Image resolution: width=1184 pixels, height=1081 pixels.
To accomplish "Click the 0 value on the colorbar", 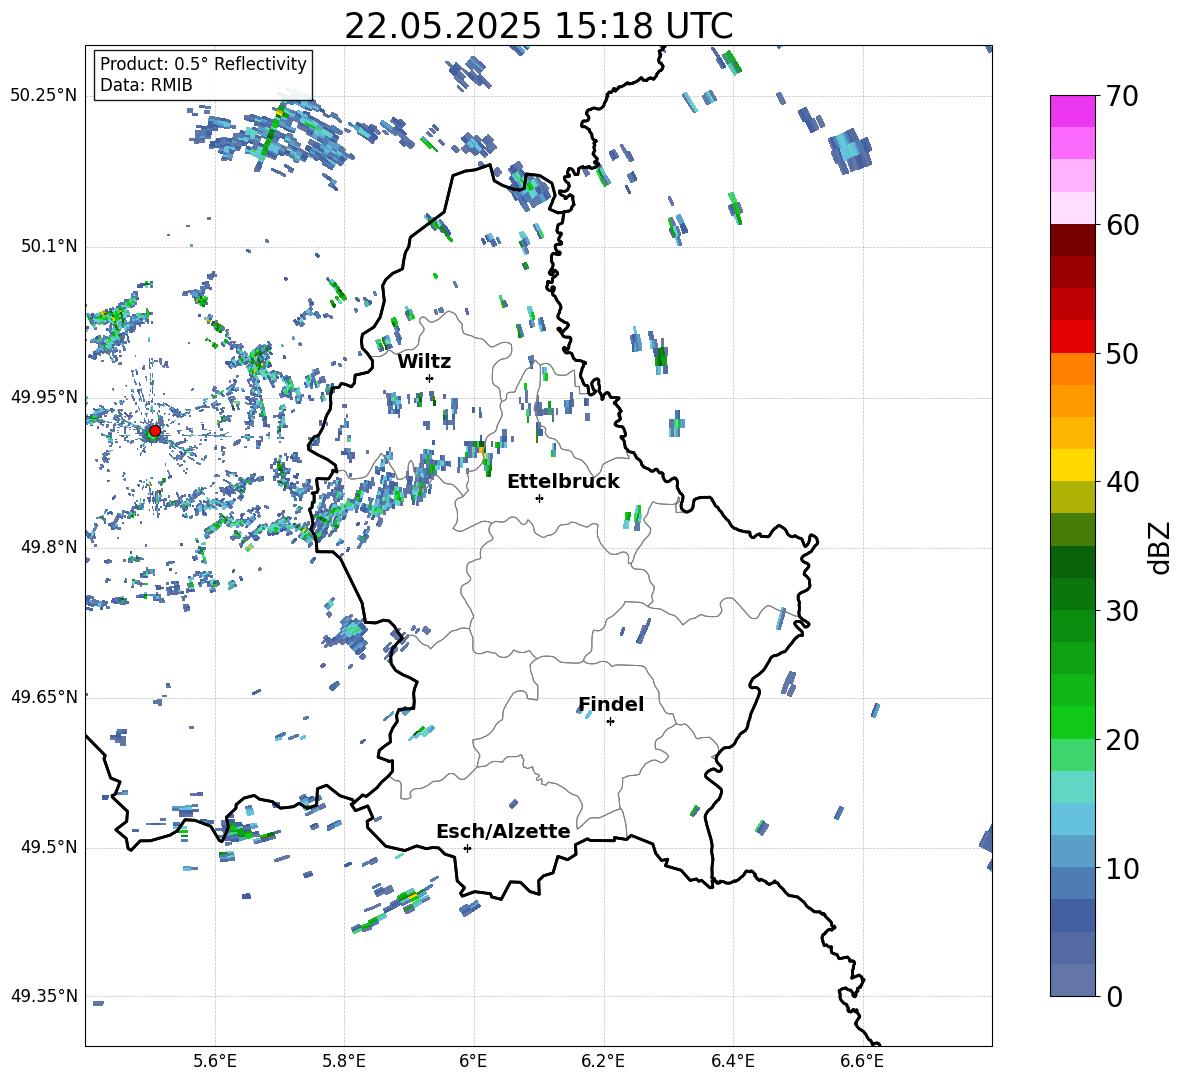I will [1114, 996].
